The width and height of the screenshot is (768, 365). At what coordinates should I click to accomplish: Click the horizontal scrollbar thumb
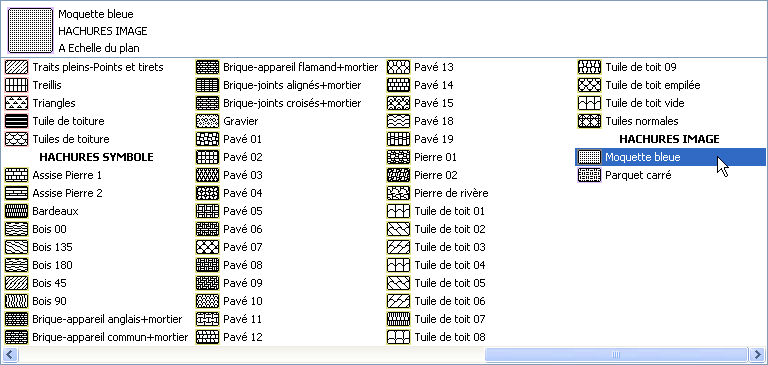(x=616, y=354)
